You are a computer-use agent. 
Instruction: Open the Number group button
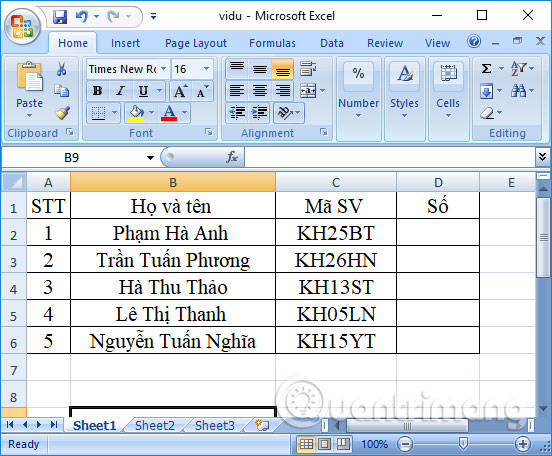point(358,99)
